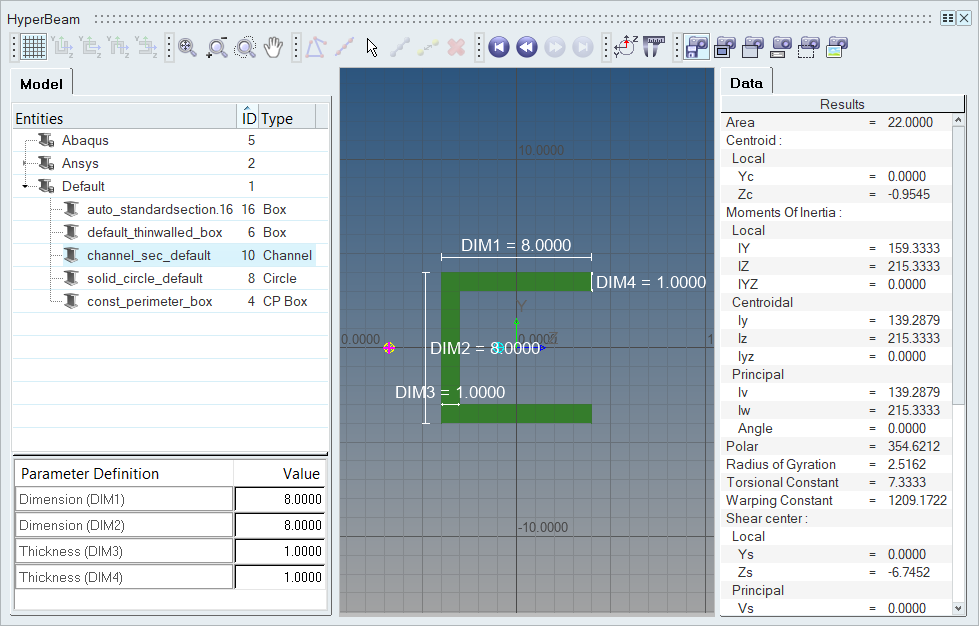Collapse the Default folder in the tree
Screen dimensions: 979x626
[x=25, y=186]
